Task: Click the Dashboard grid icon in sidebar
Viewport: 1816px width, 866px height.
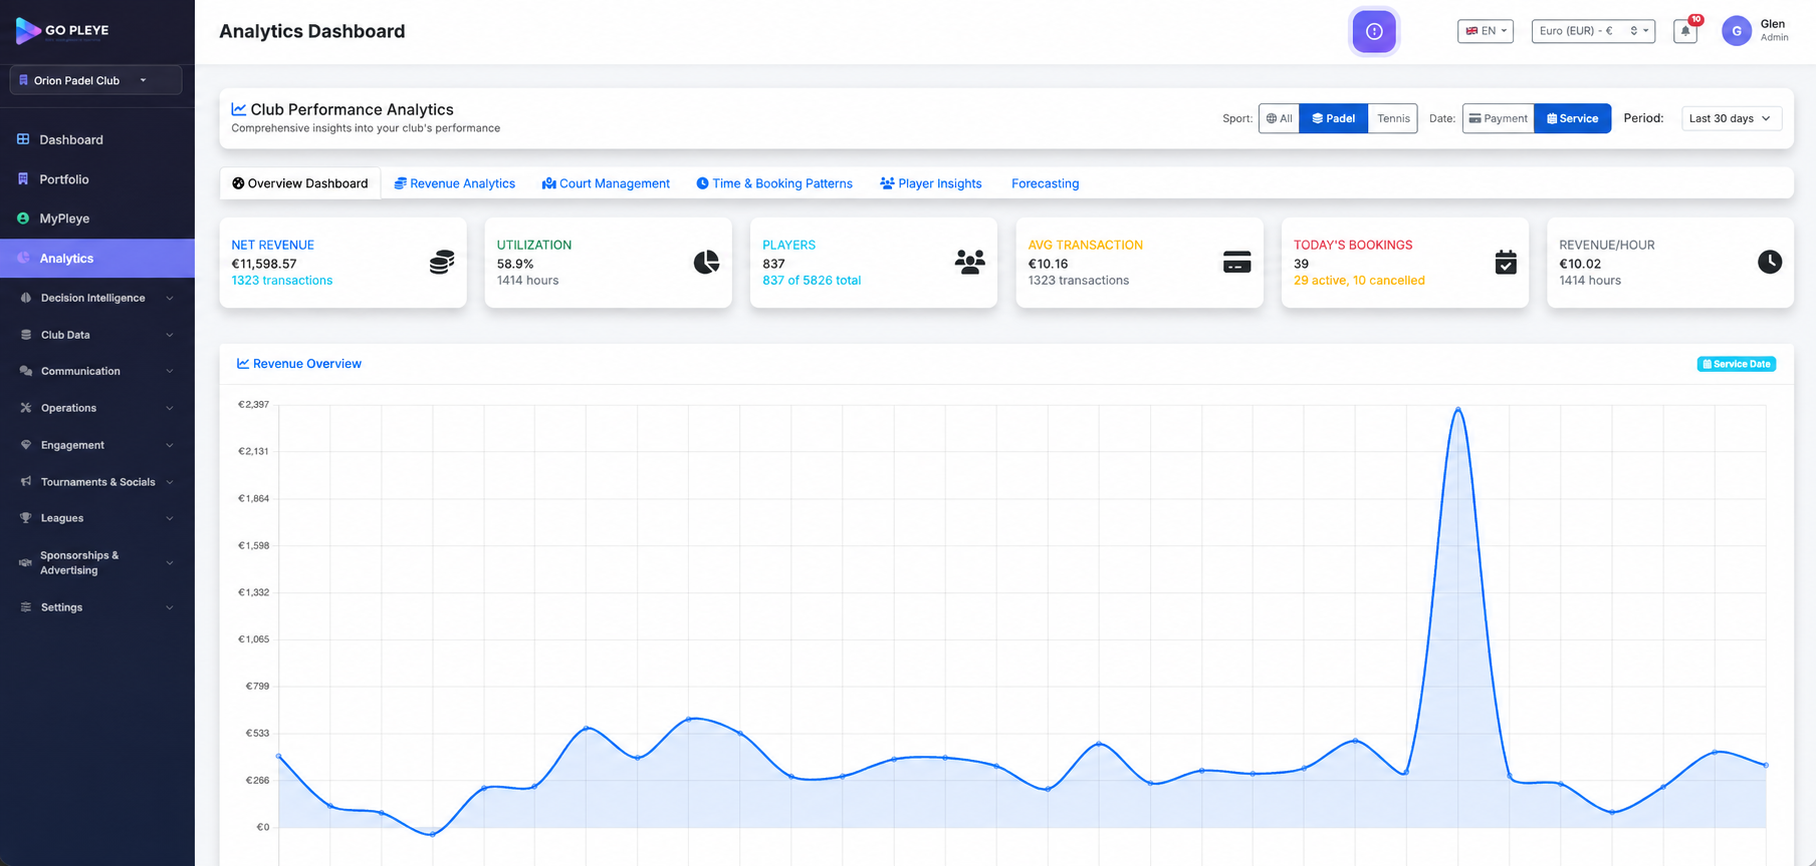Action: click(x=23, y=139)
